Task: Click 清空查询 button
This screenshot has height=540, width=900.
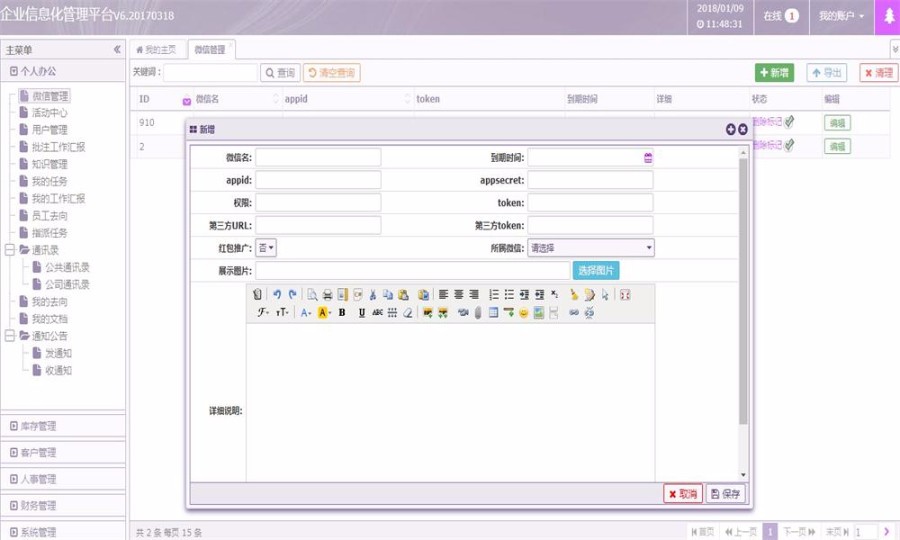Action: pos(332,73)
